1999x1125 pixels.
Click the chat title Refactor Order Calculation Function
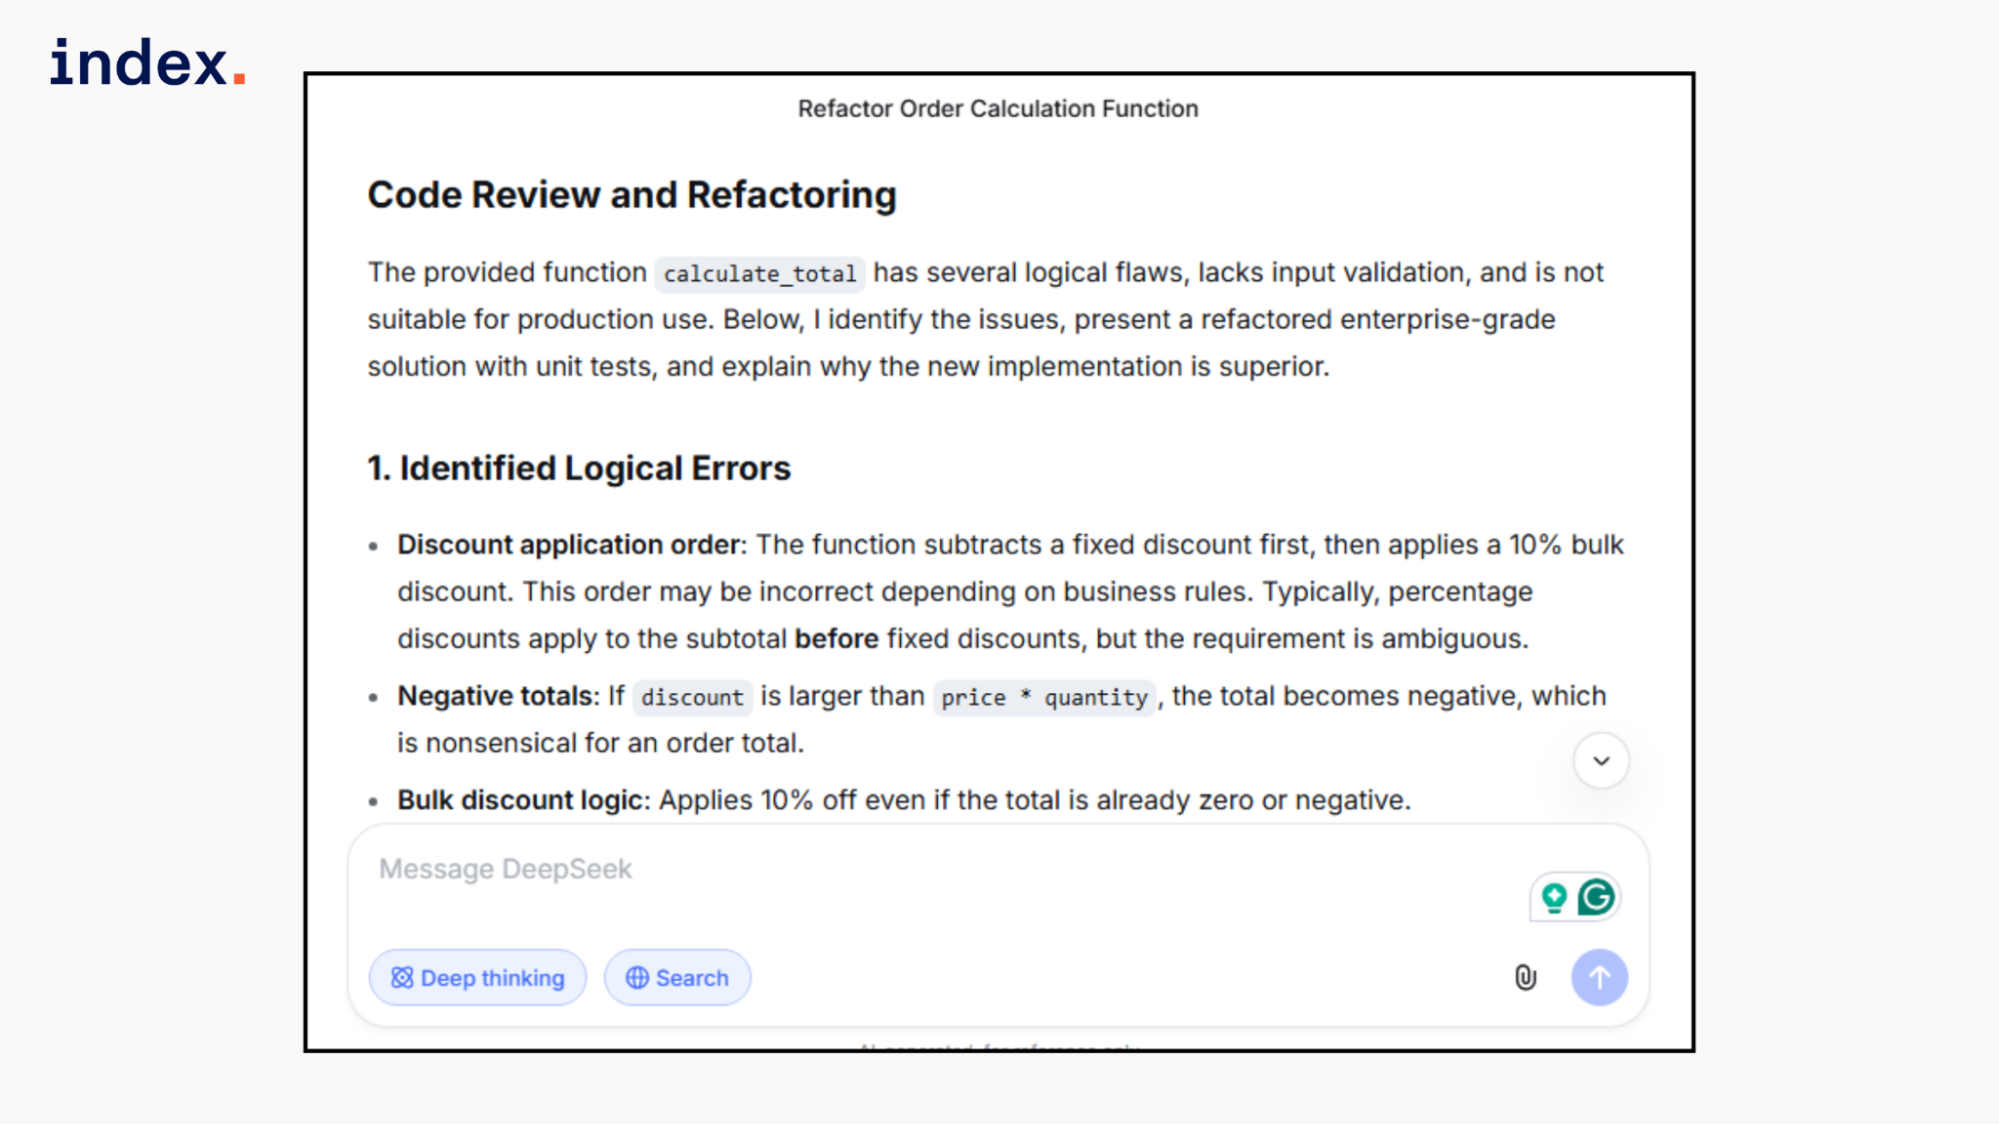click(x=997, y=108)
